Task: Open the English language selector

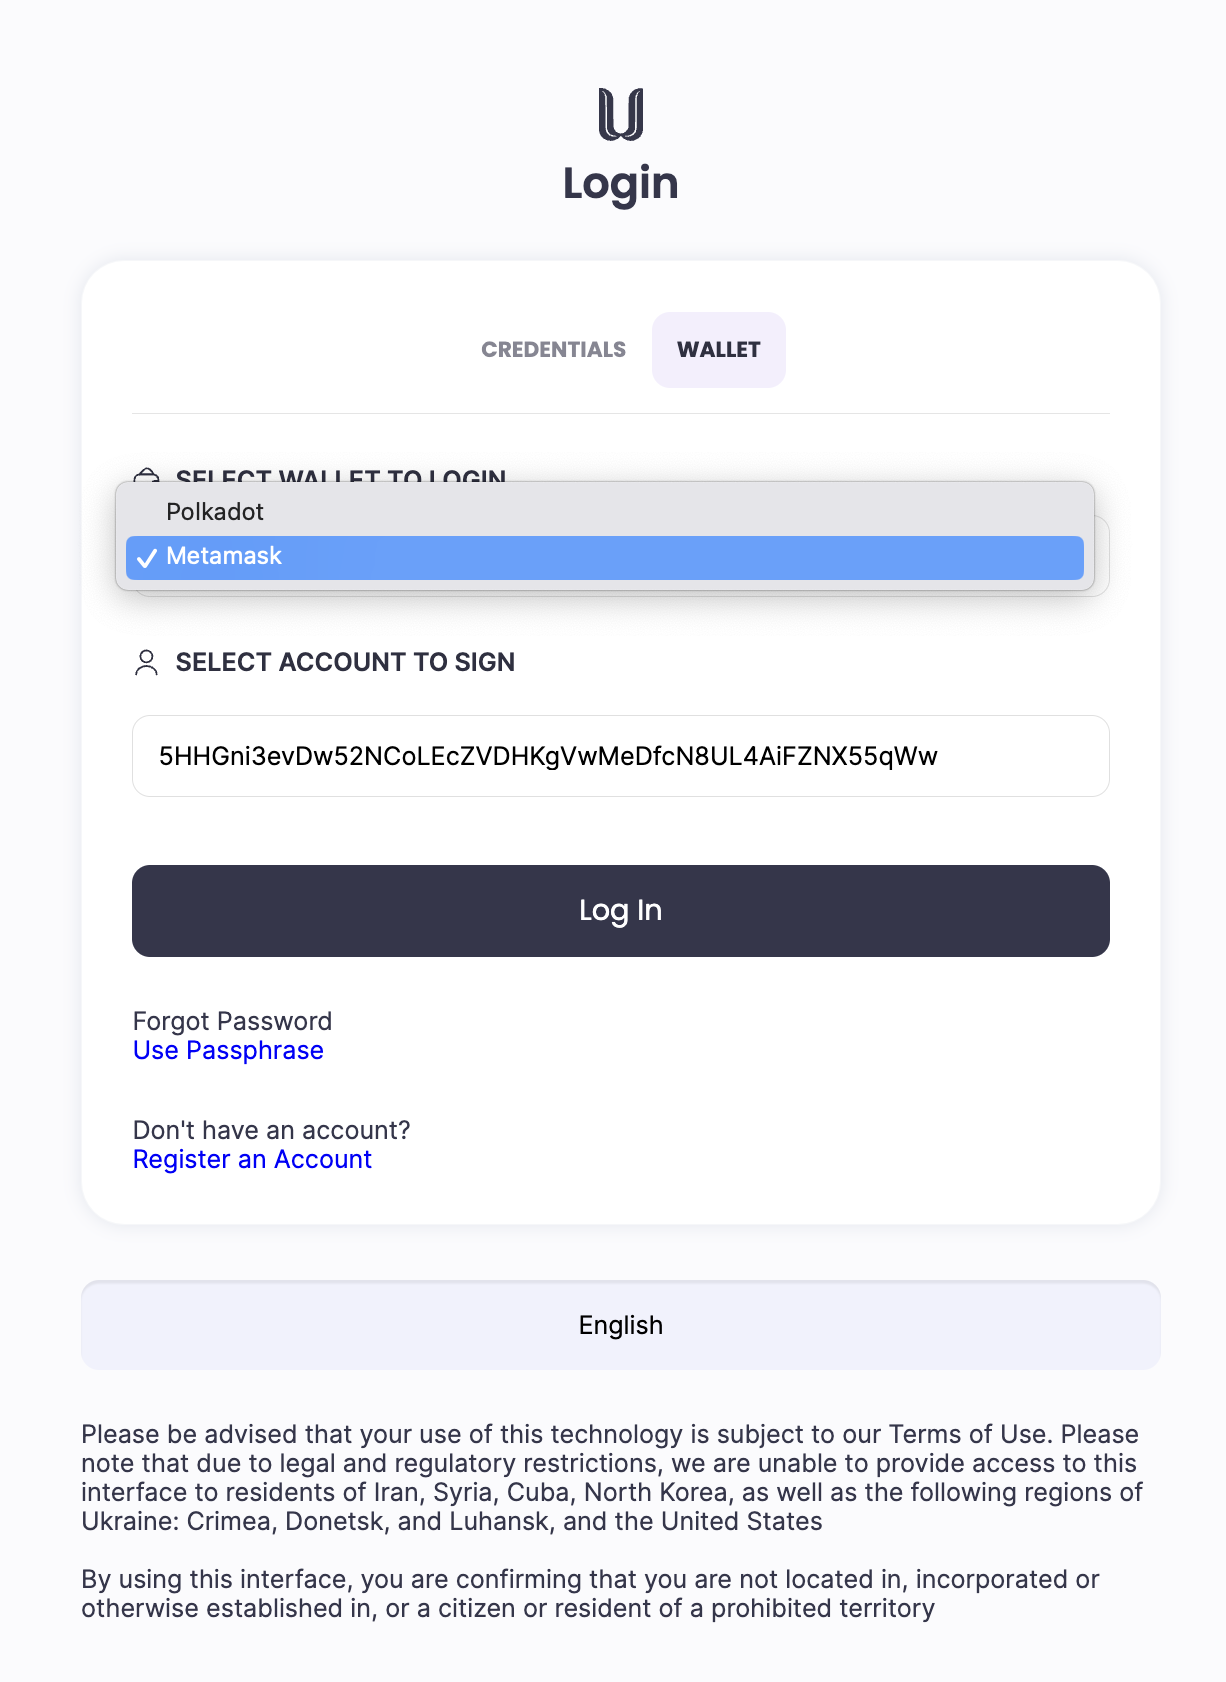Action: coord(620,1325)
